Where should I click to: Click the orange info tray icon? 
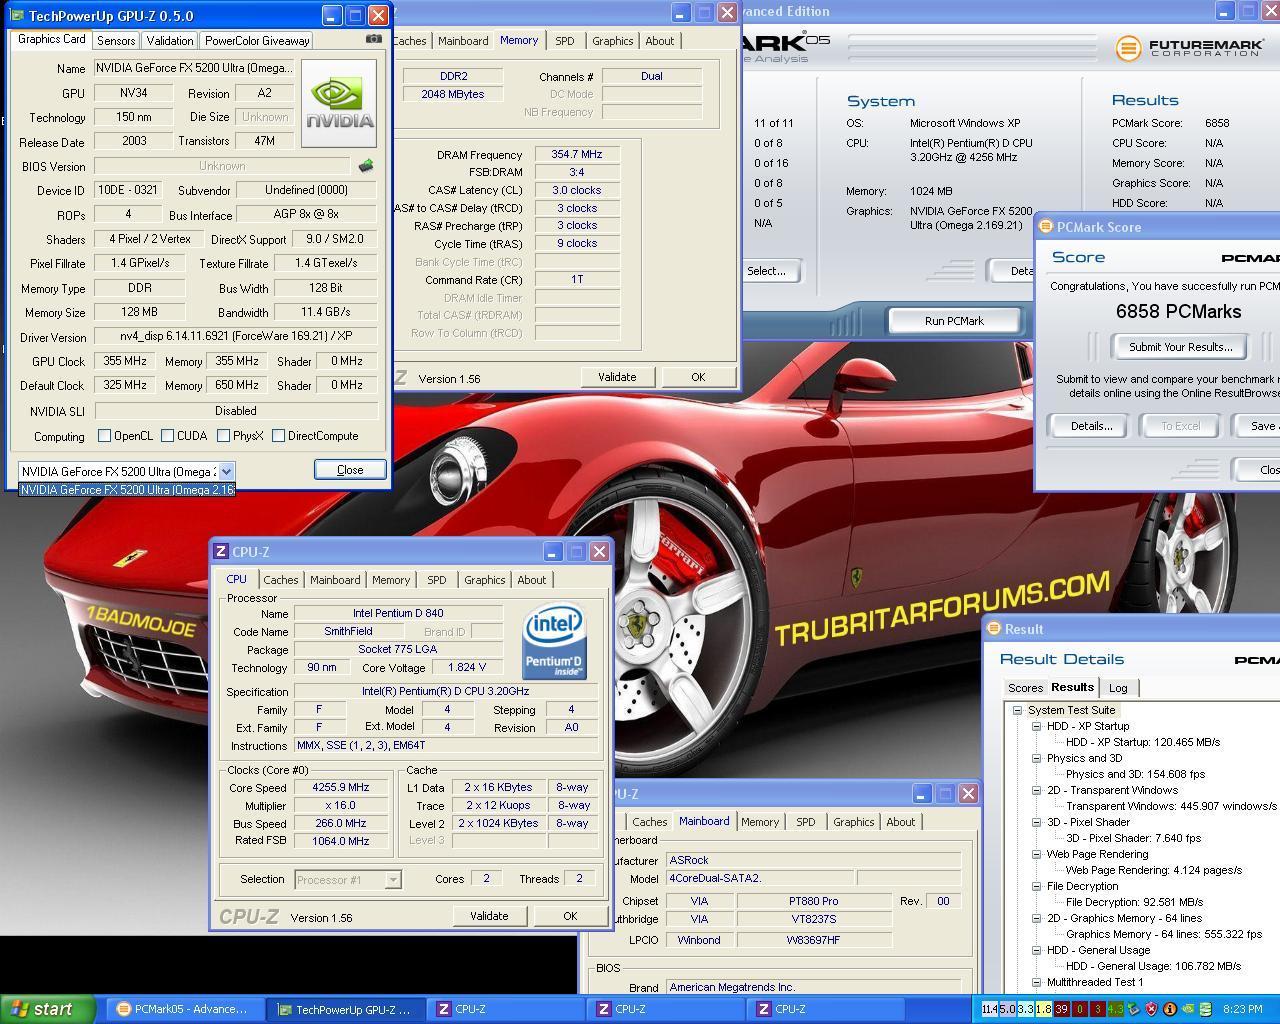coord(1169,1009)
